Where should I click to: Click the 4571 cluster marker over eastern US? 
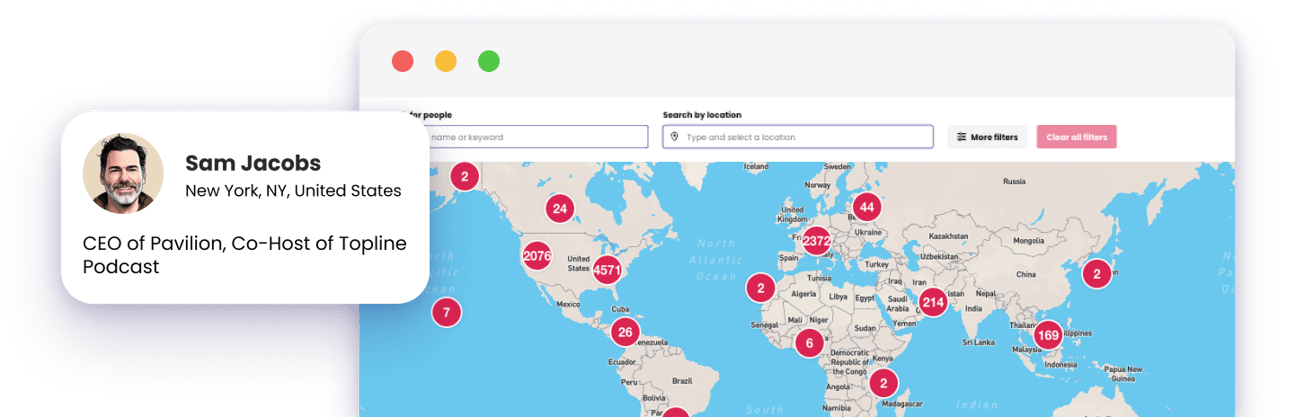pyautogui.click(x=607, y=270)
